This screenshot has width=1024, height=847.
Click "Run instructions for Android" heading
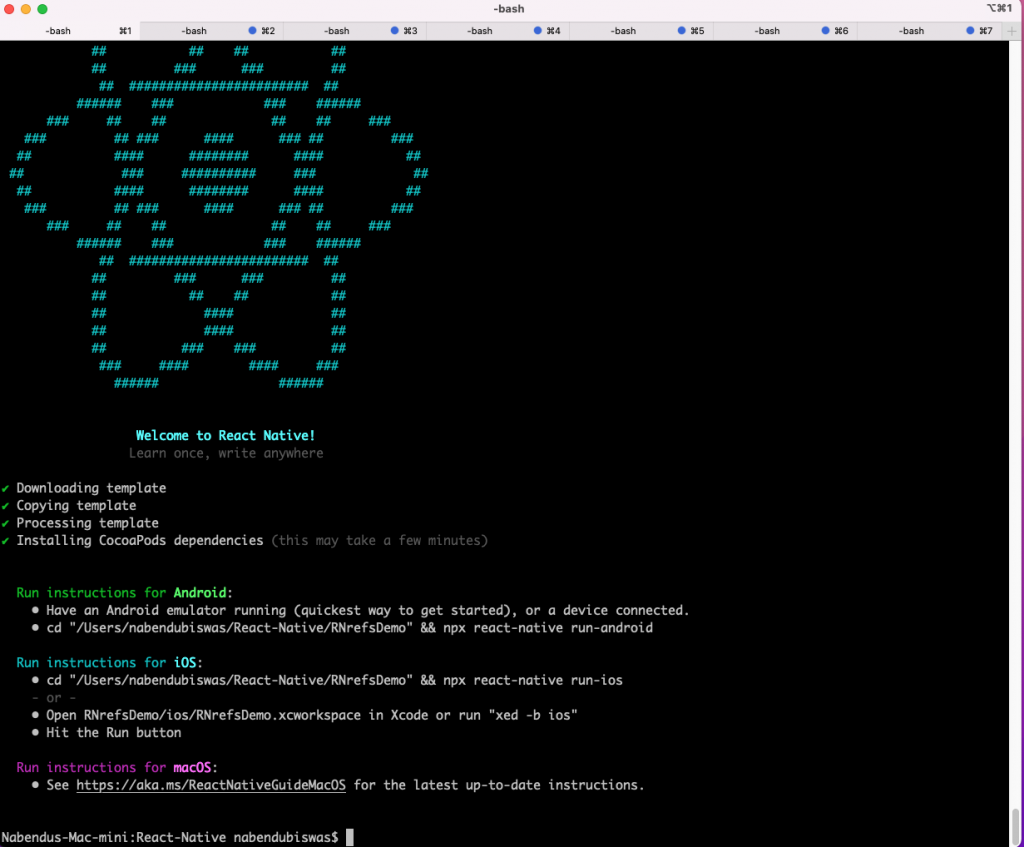pyautogui.click(x=124, y=593)
